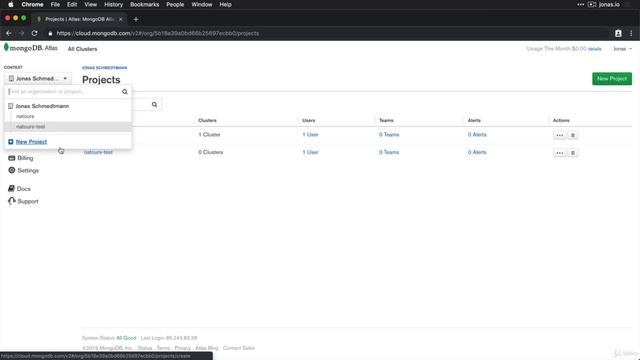This screenshot has width=640, height=360.
Task: Open the Apple menu
Action: [11, 4]
